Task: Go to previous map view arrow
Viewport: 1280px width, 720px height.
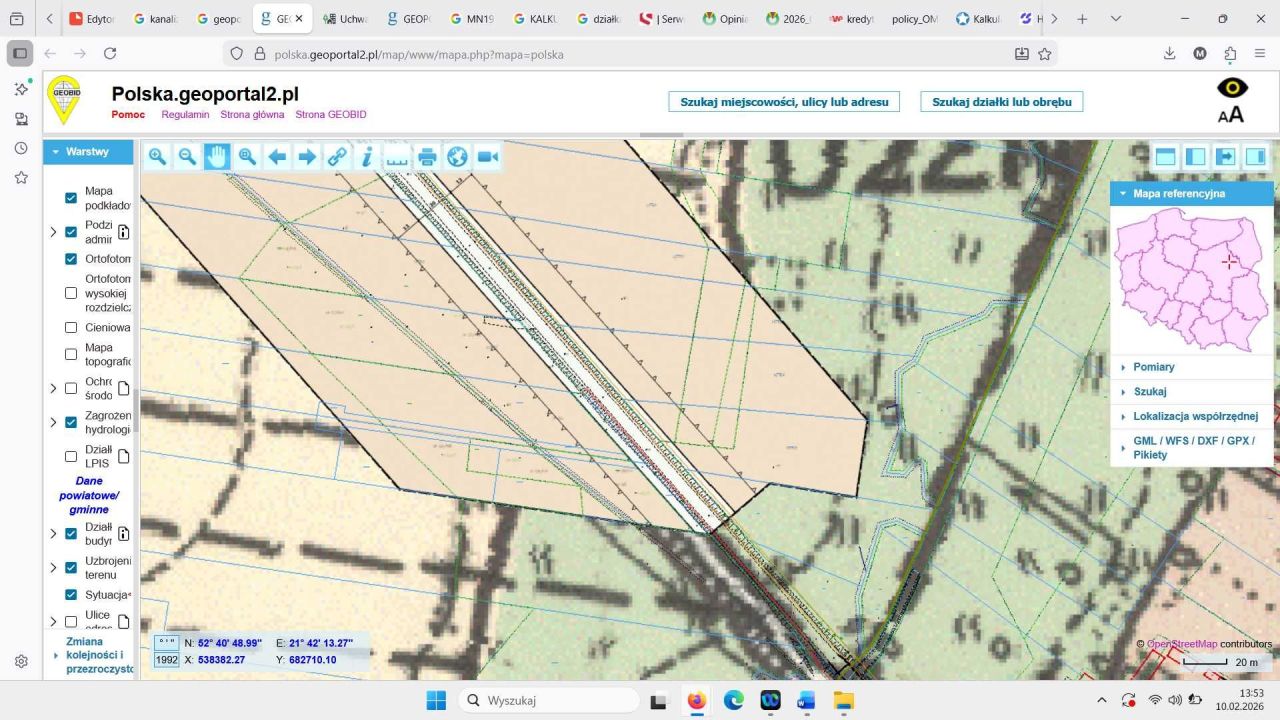Action: tap(277, 156)
